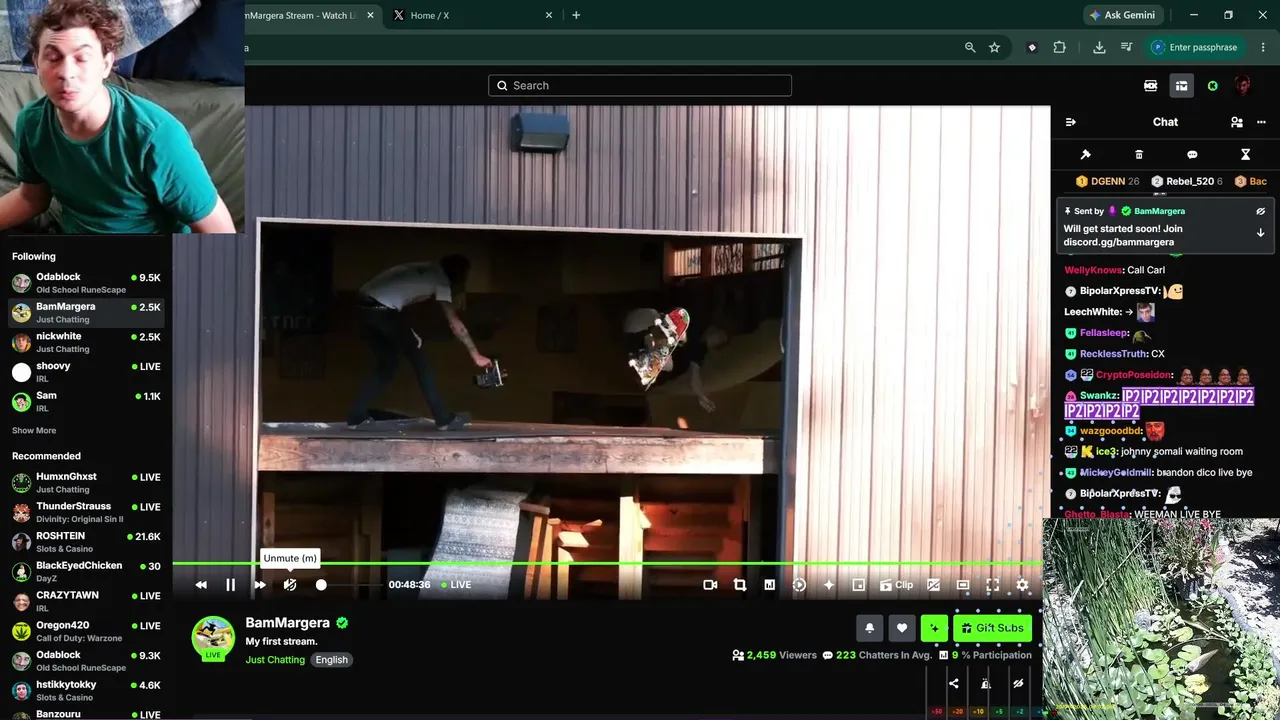Open hstikkytokky Slots & Casino channel
Viewport: 1280px width, 720px height.
(x=86, y=690)
